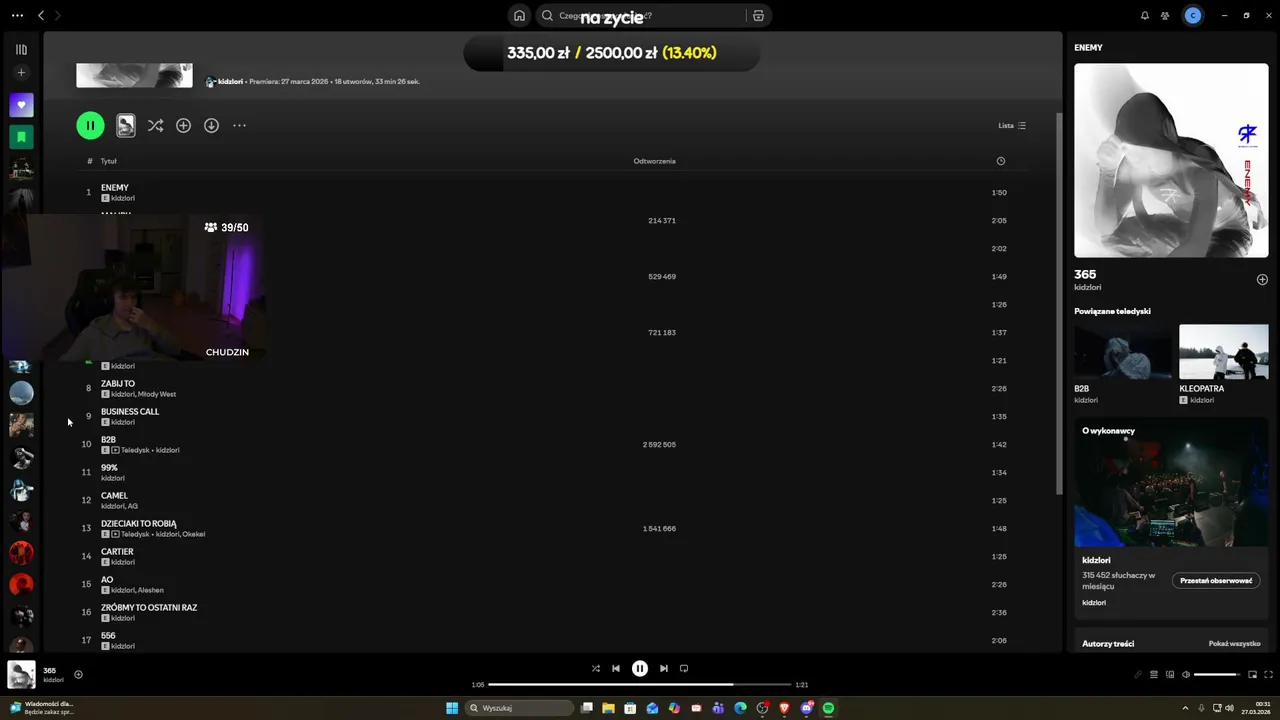Open Liked Songs in the sidebar
The width and height of the screenshot is (1280, 720).
(21, 105)
